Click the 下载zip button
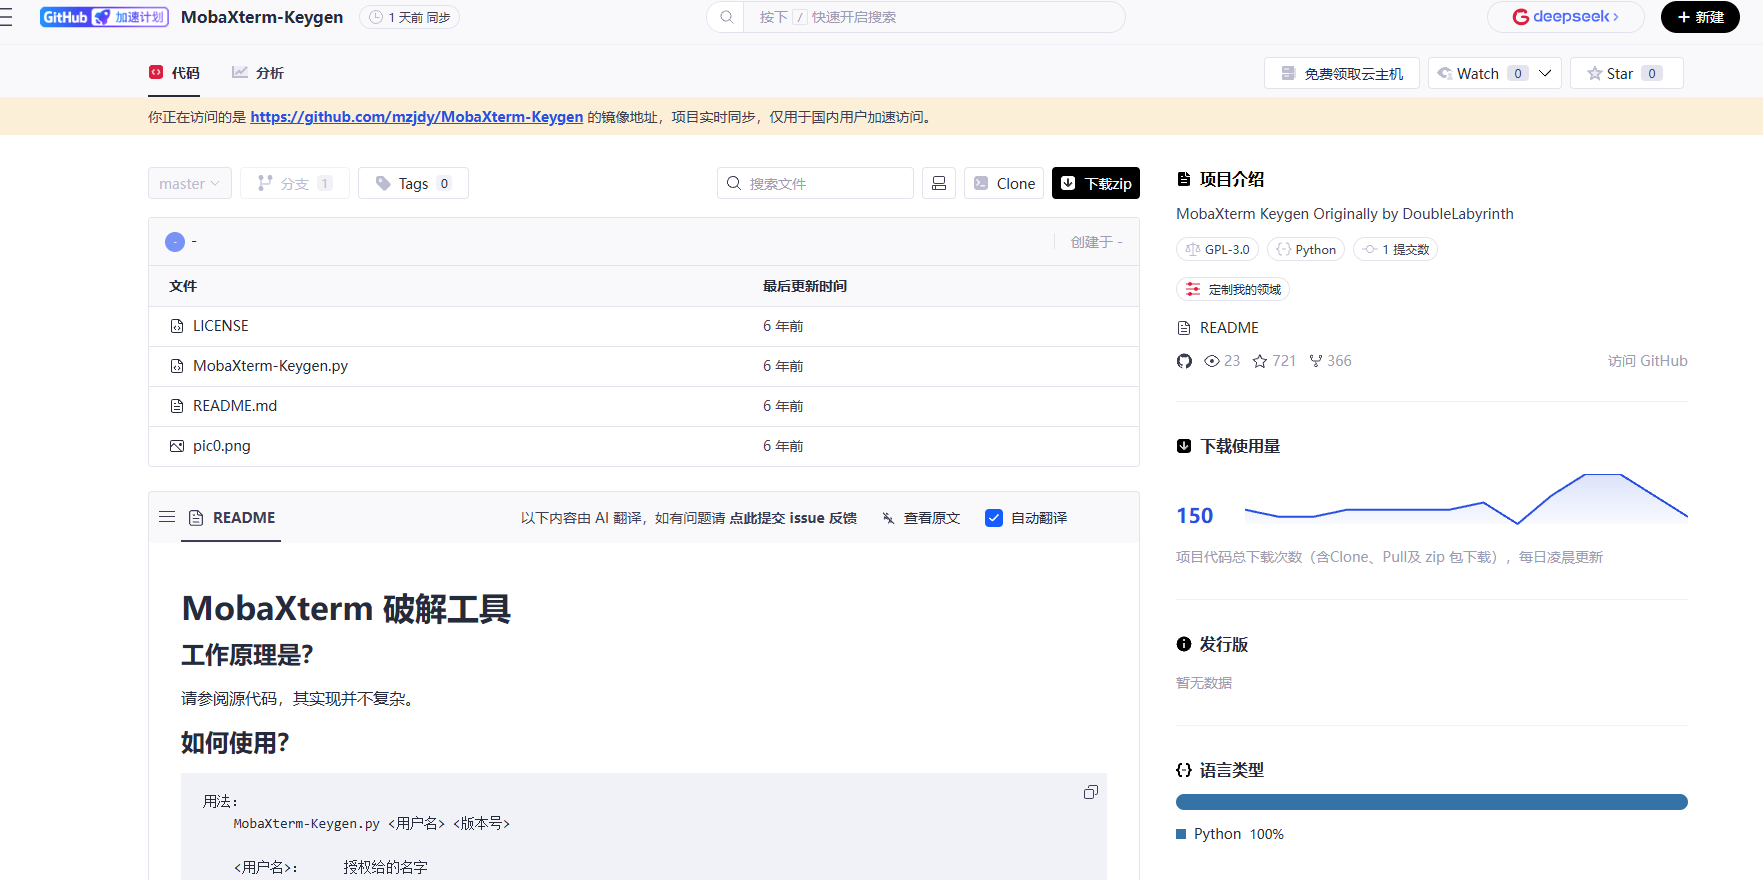The width and height of the screenshot is (1763, 880). pos(1096,183)
